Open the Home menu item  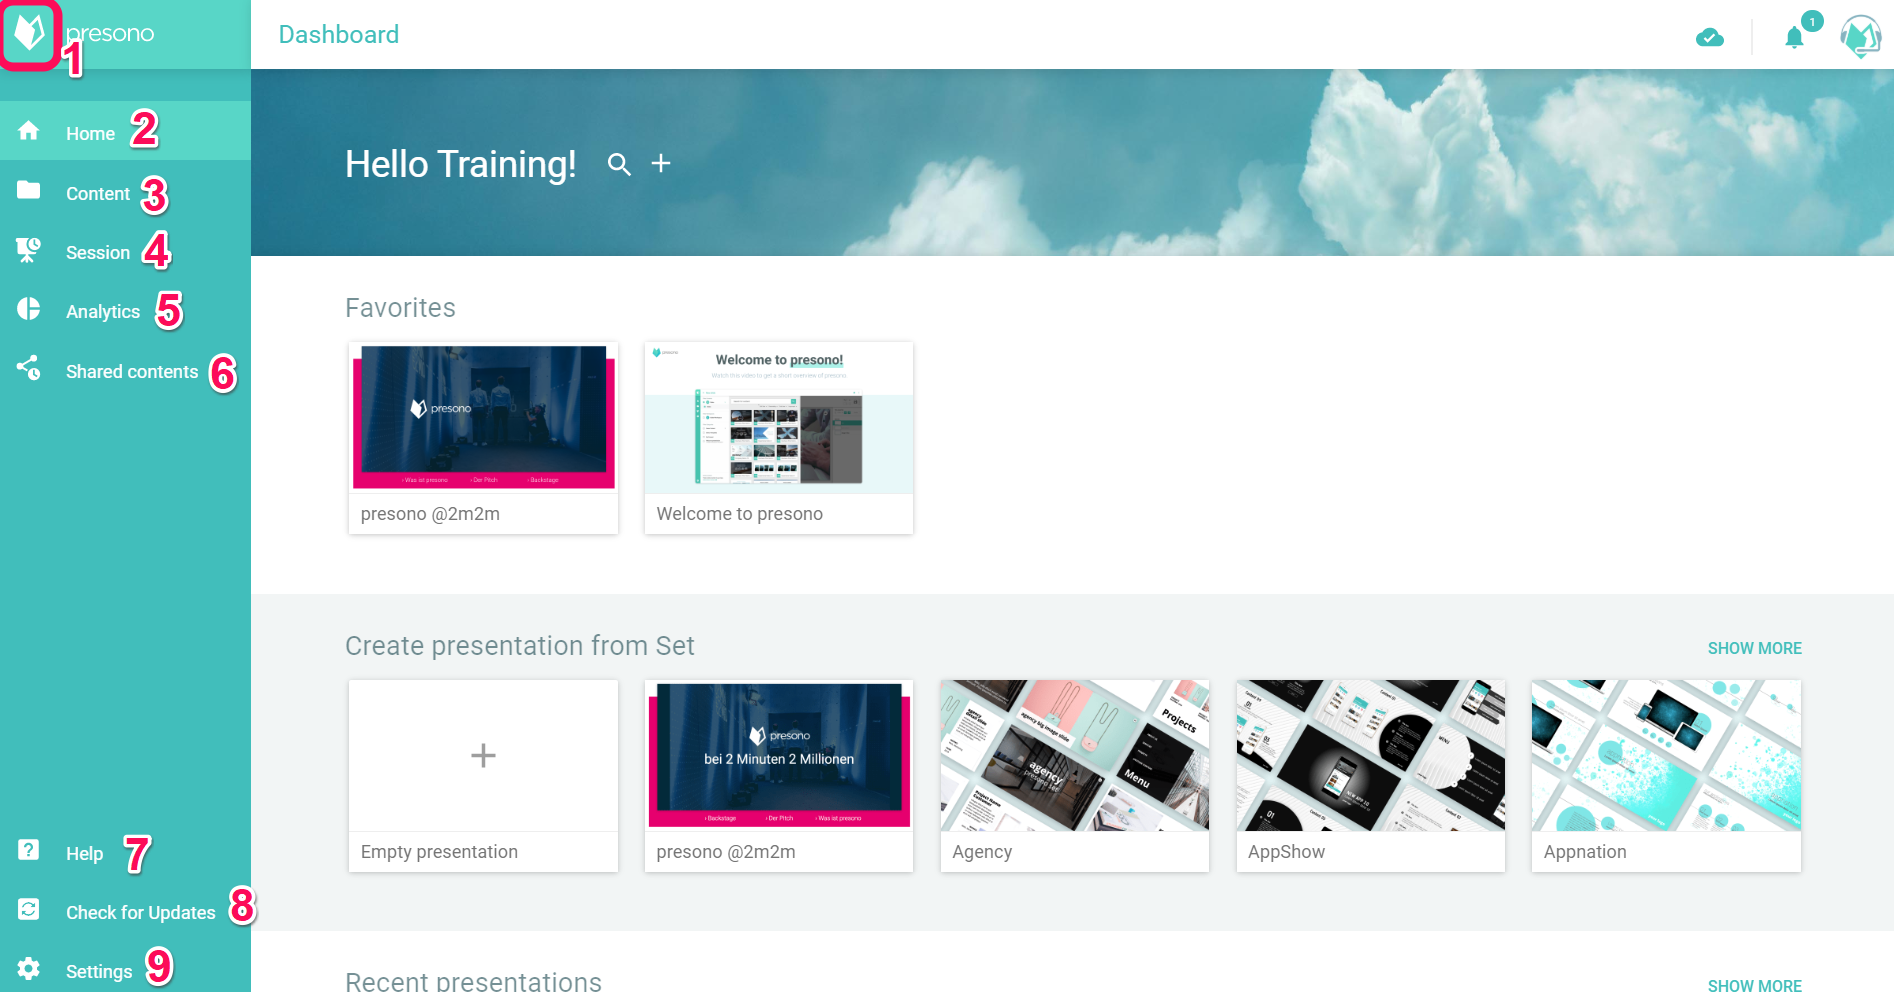click(125, 131)
